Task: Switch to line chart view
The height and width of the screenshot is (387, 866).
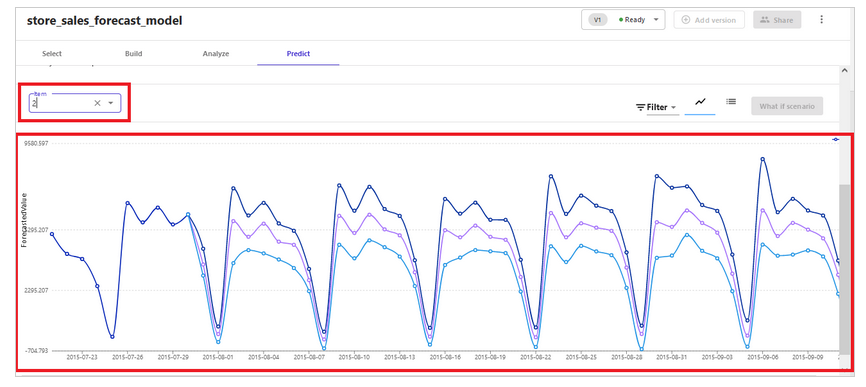Action: click(700, 102)
